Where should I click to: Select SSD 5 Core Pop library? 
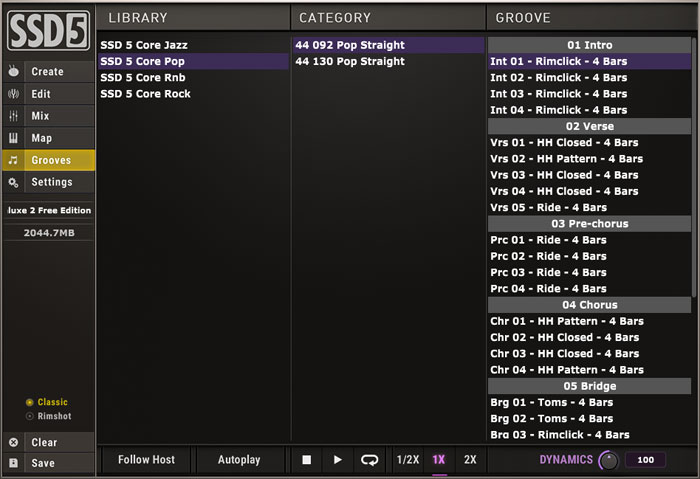(x=193, y=61)
